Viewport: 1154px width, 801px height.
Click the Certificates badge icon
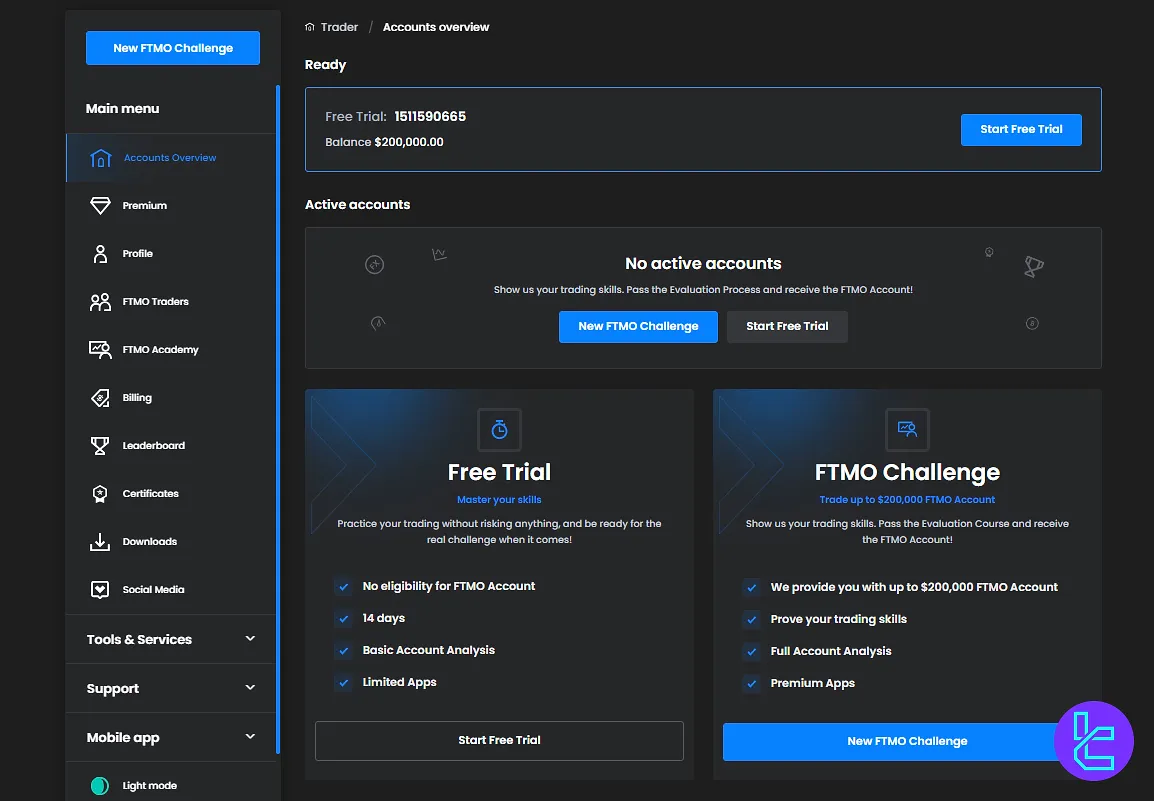tap(100, 494)
